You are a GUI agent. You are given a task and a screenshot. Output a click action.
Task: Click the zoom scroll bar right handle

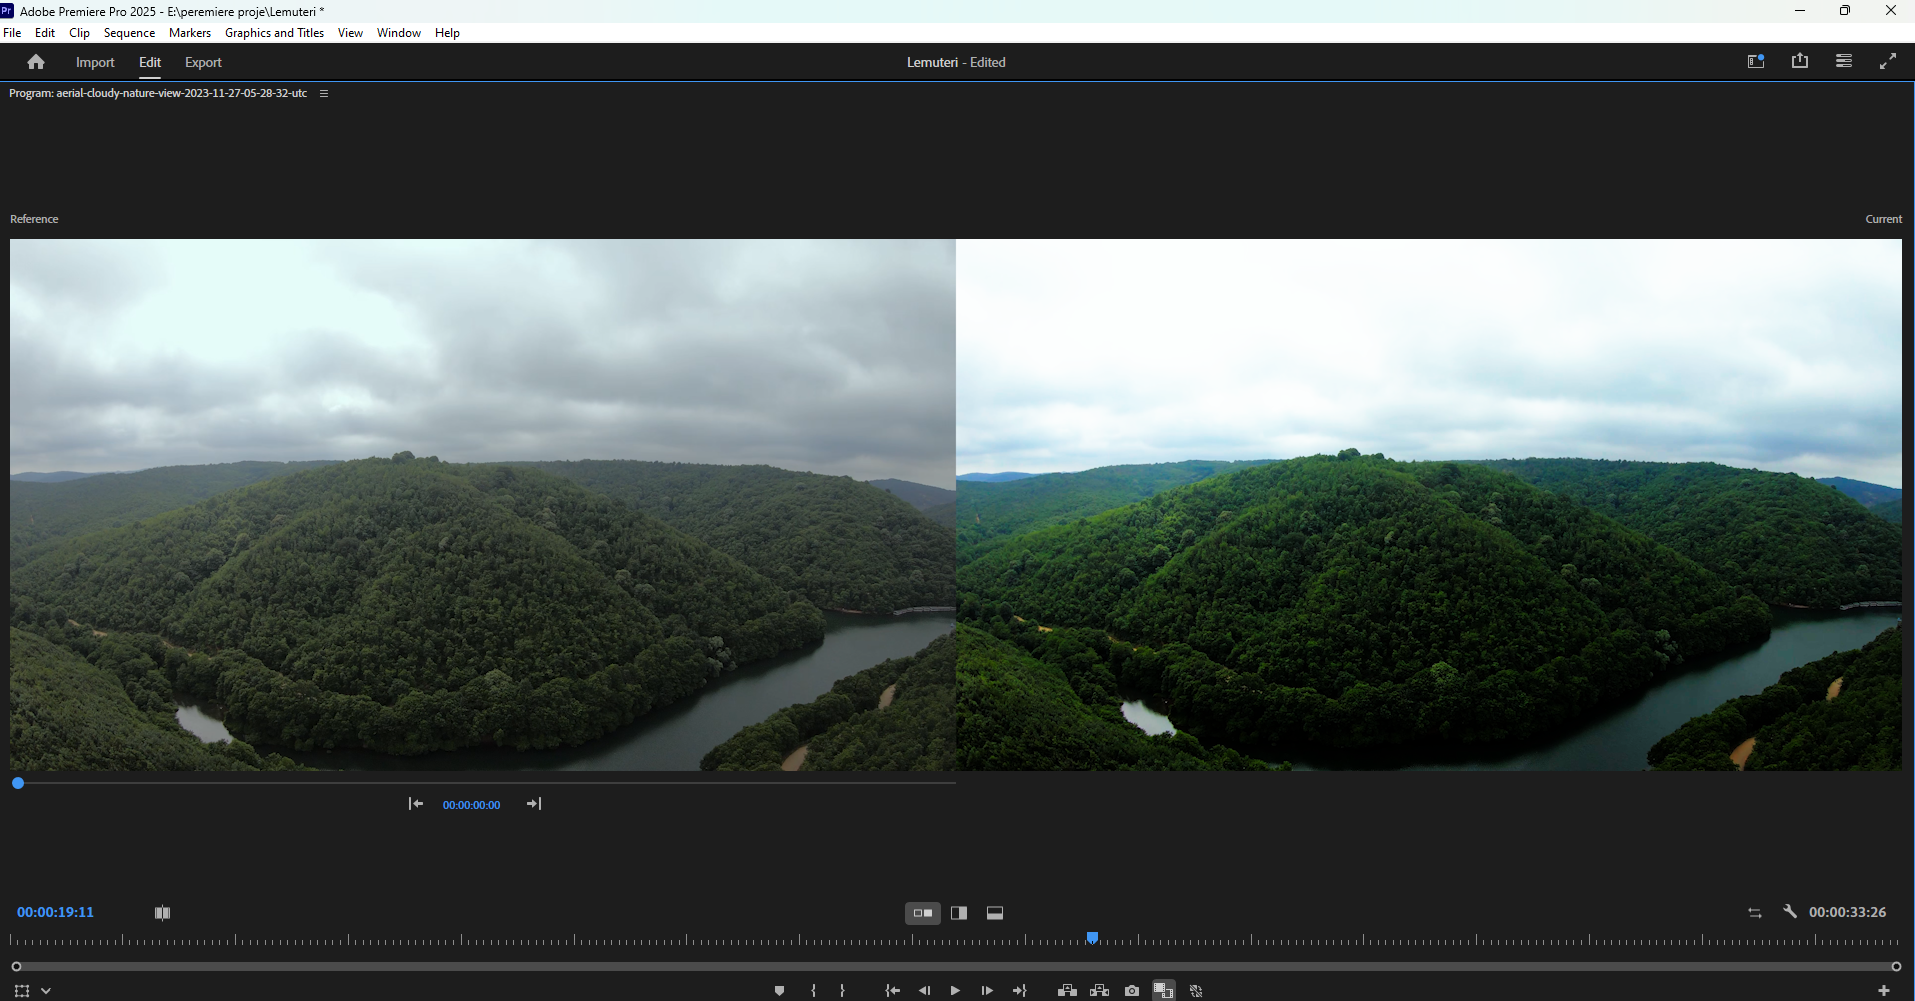pos(1896,966)
